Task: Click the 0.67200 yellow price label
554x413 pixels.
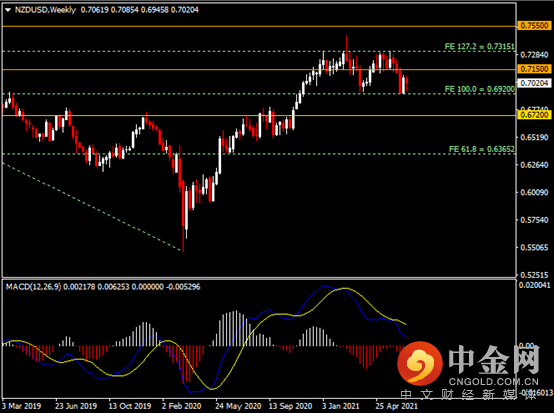Action: 535,115
